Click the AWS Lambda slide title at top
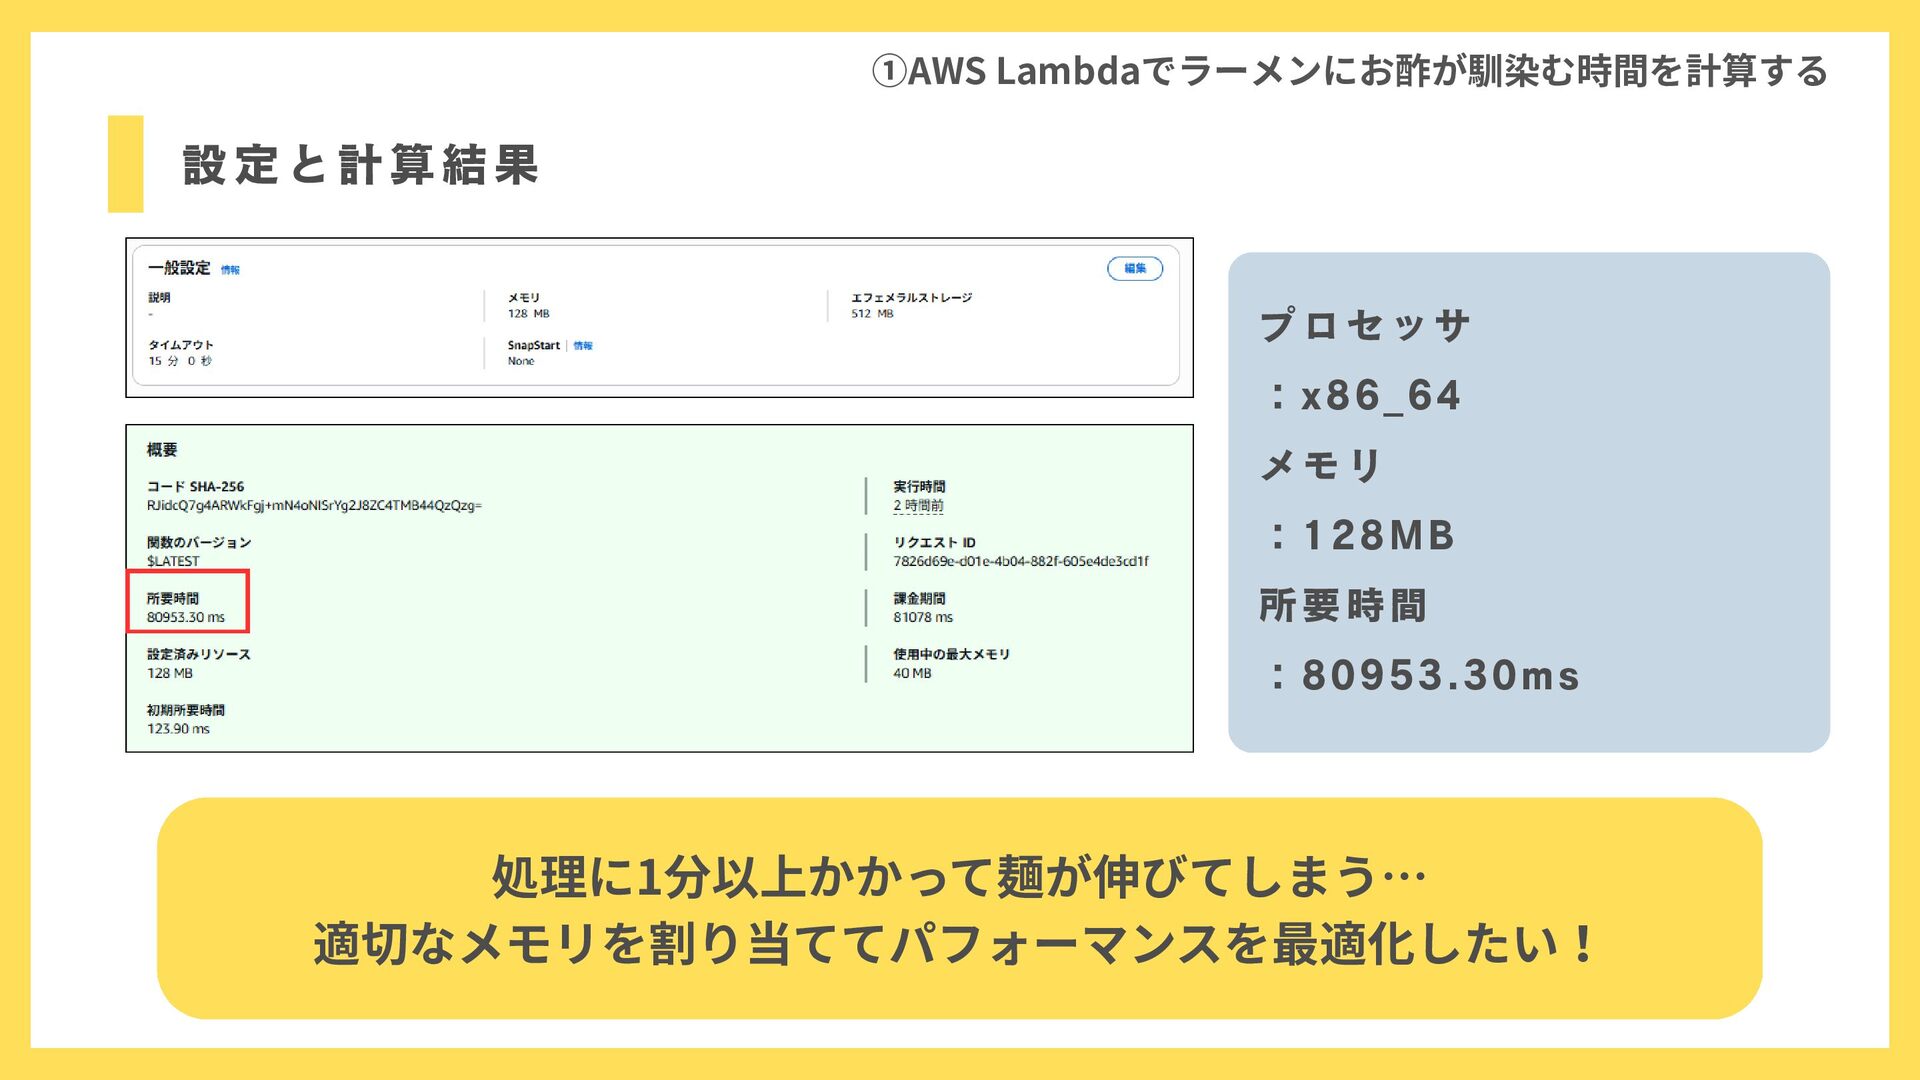Screen dimensions: 1920x1080 1349,71
